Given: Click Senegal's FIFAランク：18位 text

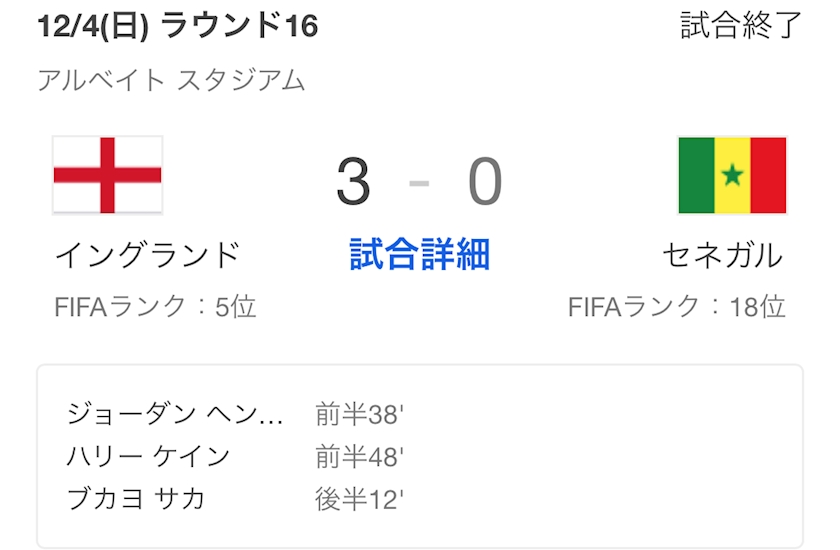Looking at the screenshot, I should pos(676,307).
